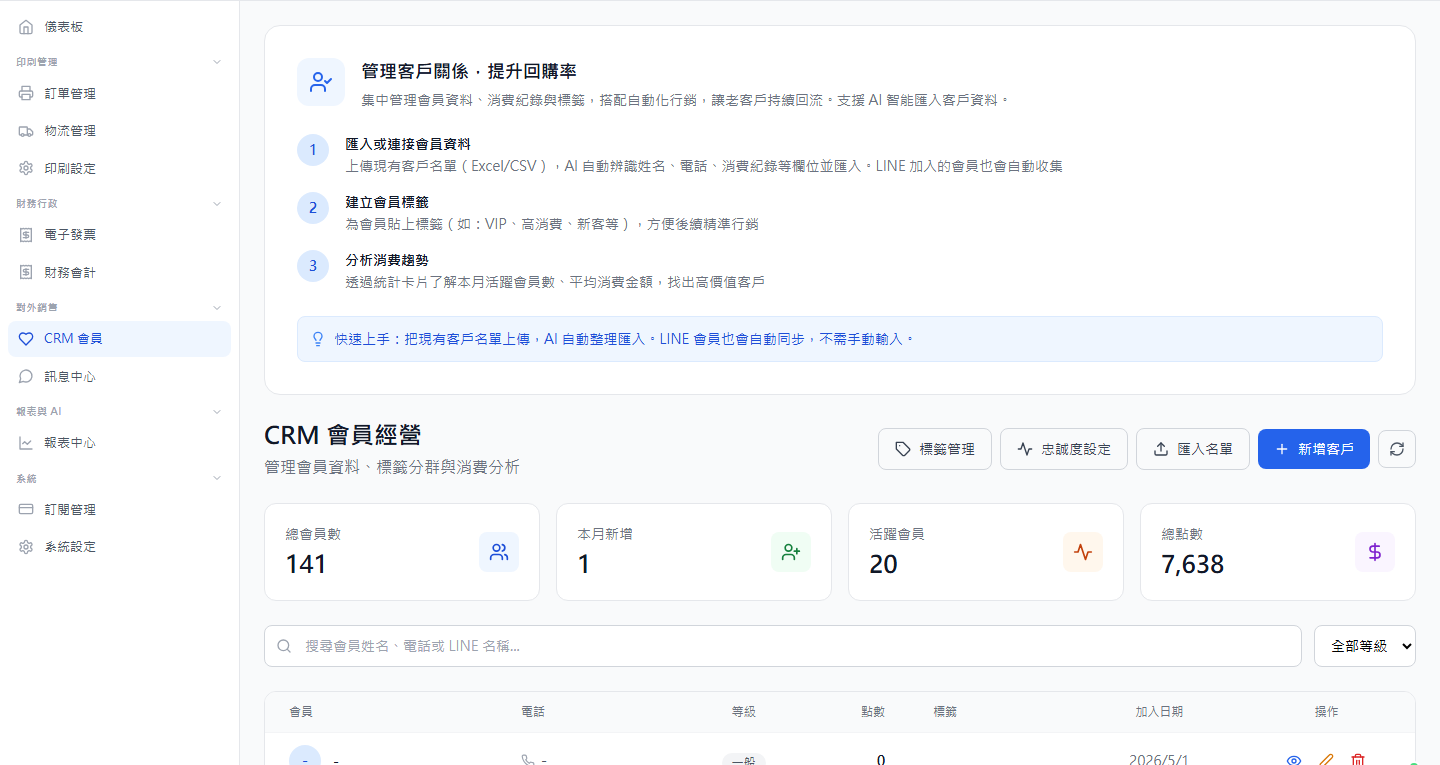Click the people icon in 總會員數 card
Screen dimensions: 1440x765
tap(499, 552)
